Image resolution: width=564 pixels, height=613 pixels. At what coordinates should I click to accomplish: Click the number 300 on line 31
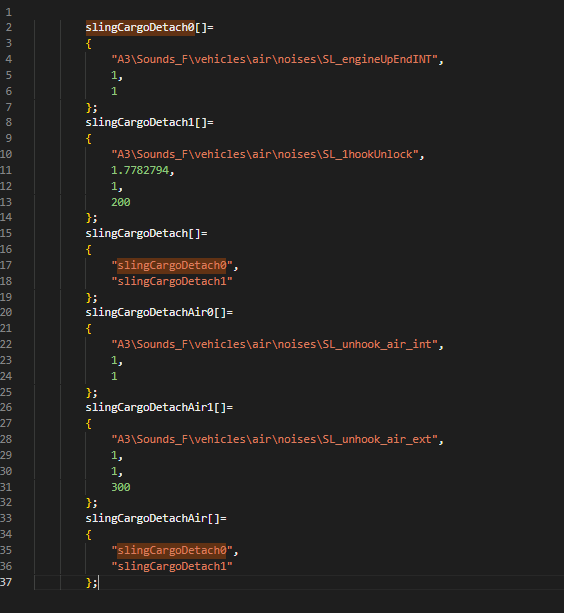pyautogui.click(x=121, y=487)
